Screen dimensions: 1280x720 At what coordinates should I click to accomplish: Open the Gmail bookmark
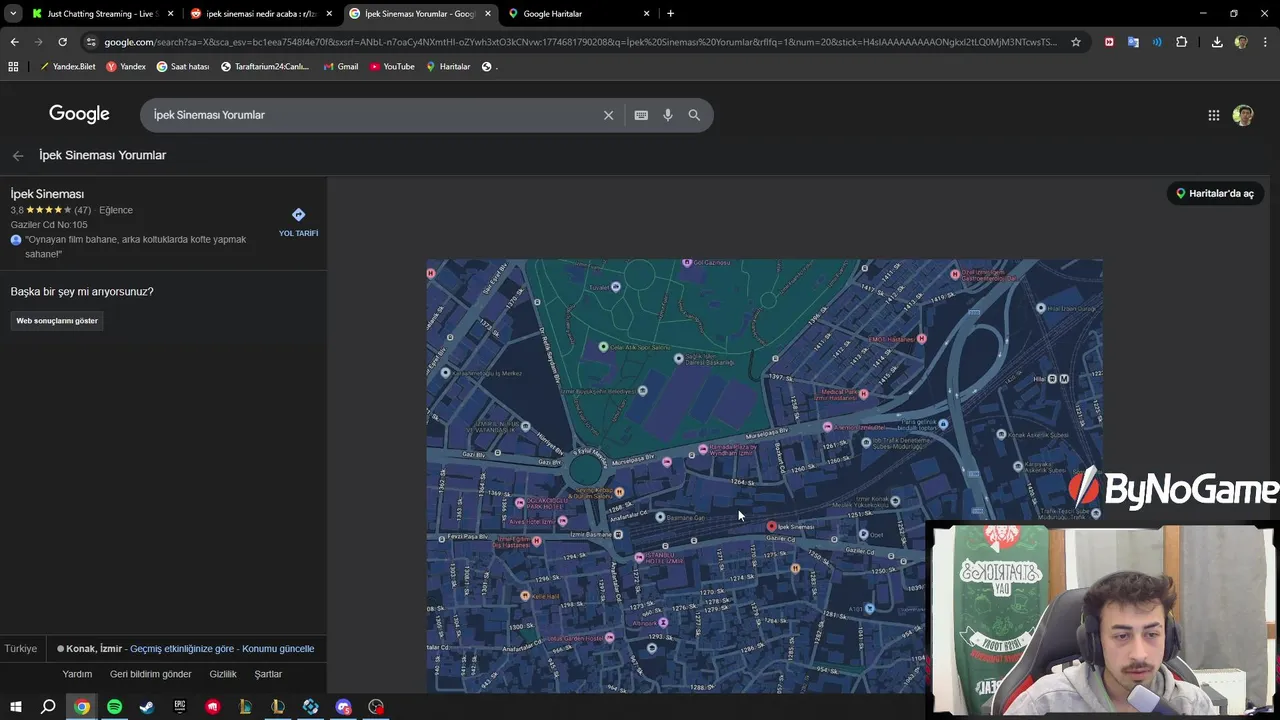pos(341,67)
